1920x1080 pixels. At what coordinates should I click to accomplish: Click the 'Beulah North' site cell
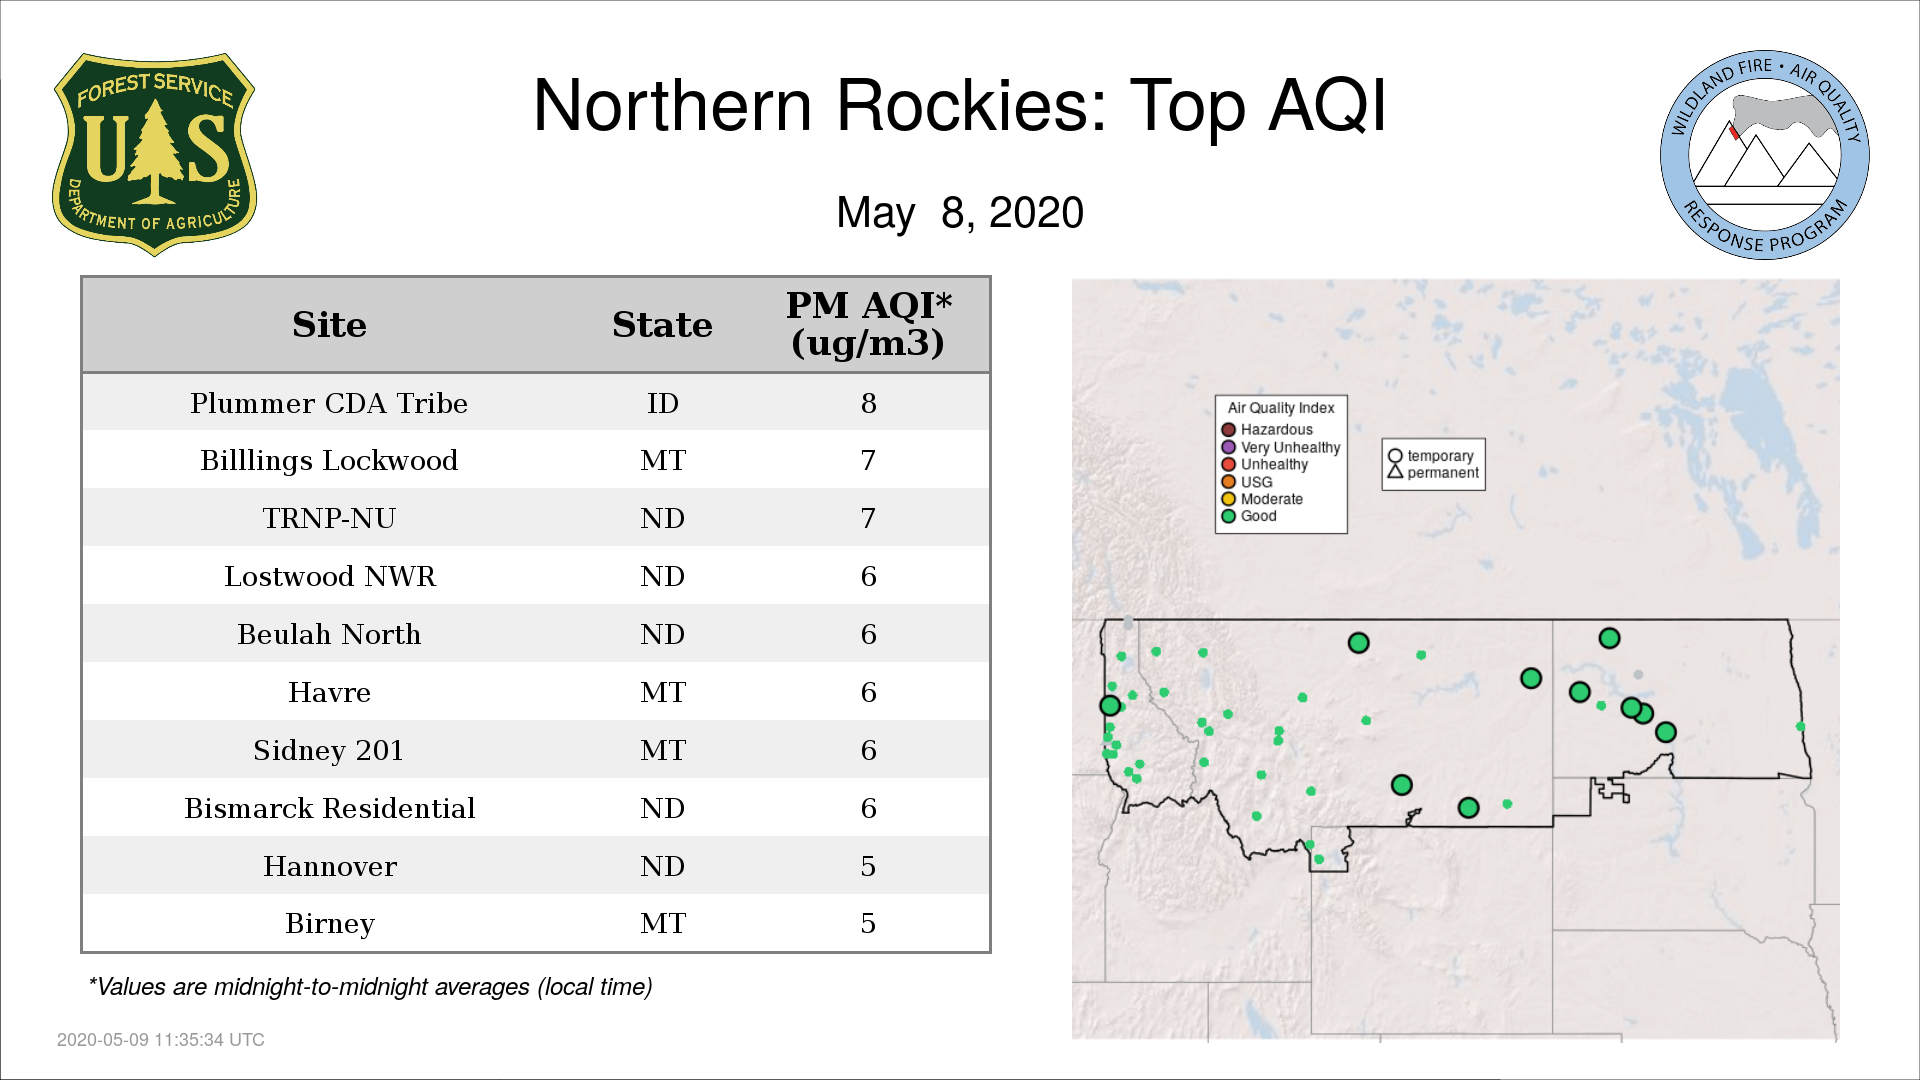329,634
